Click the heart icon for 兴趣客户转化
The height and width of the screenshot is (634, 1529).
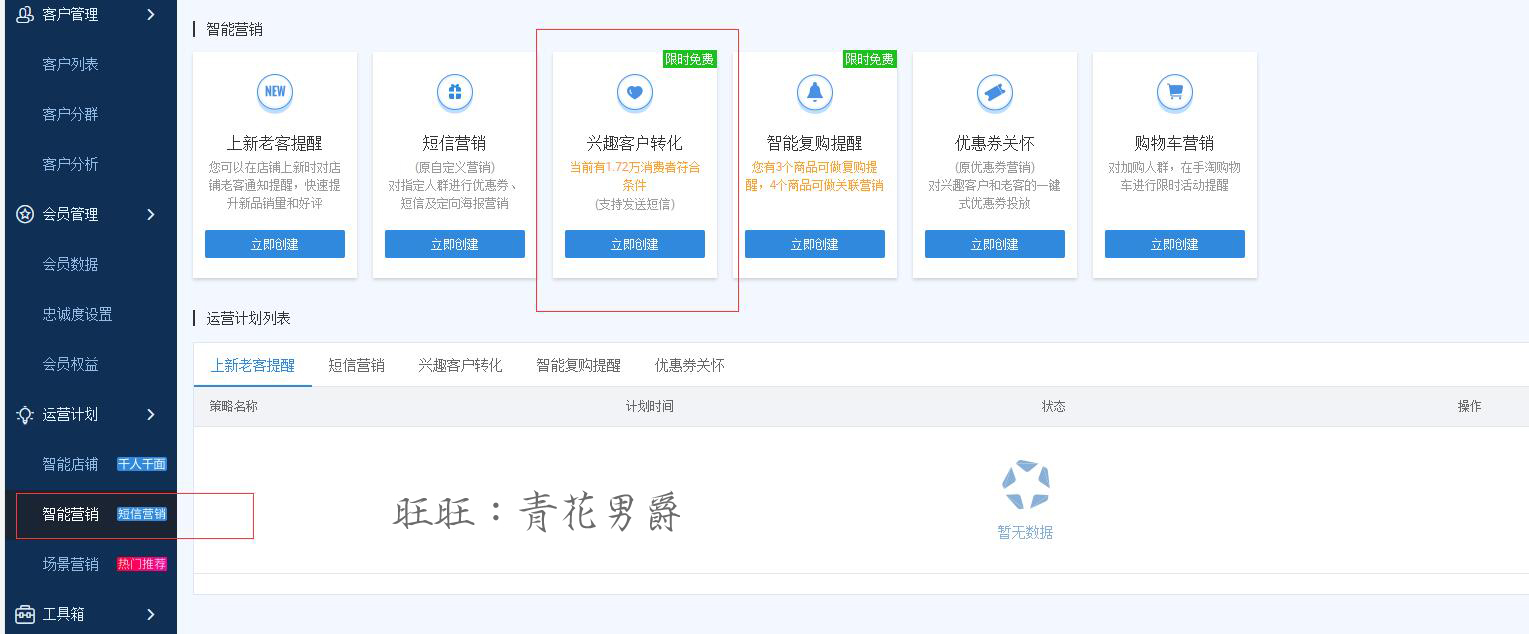[634, 93]
